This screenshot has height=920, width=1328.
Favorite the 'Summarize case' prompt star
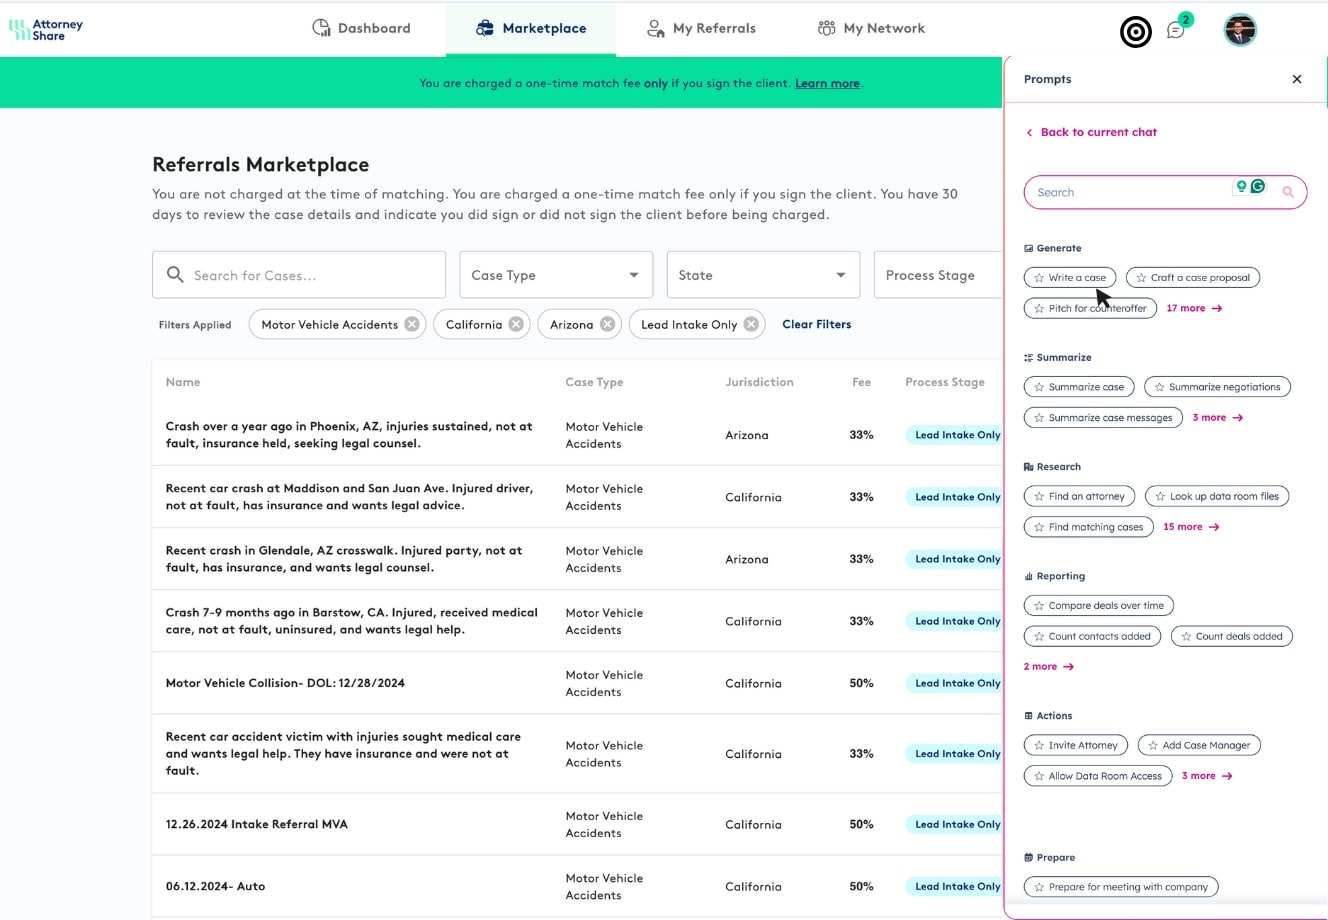(x=1039, y=387)
